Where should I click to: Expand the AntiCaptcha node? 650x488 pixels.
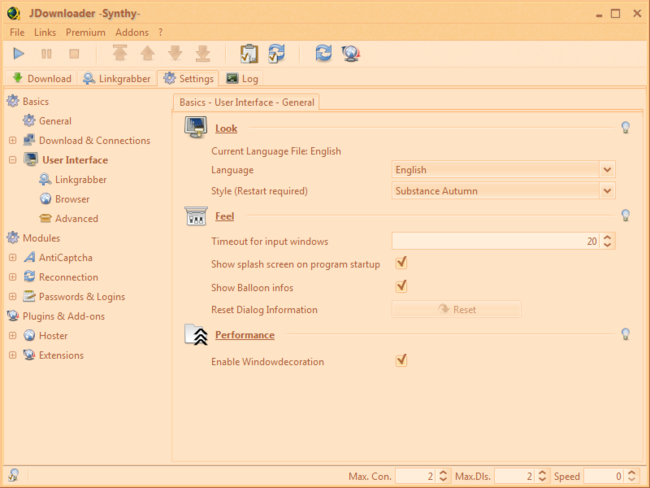click(13, 257)
